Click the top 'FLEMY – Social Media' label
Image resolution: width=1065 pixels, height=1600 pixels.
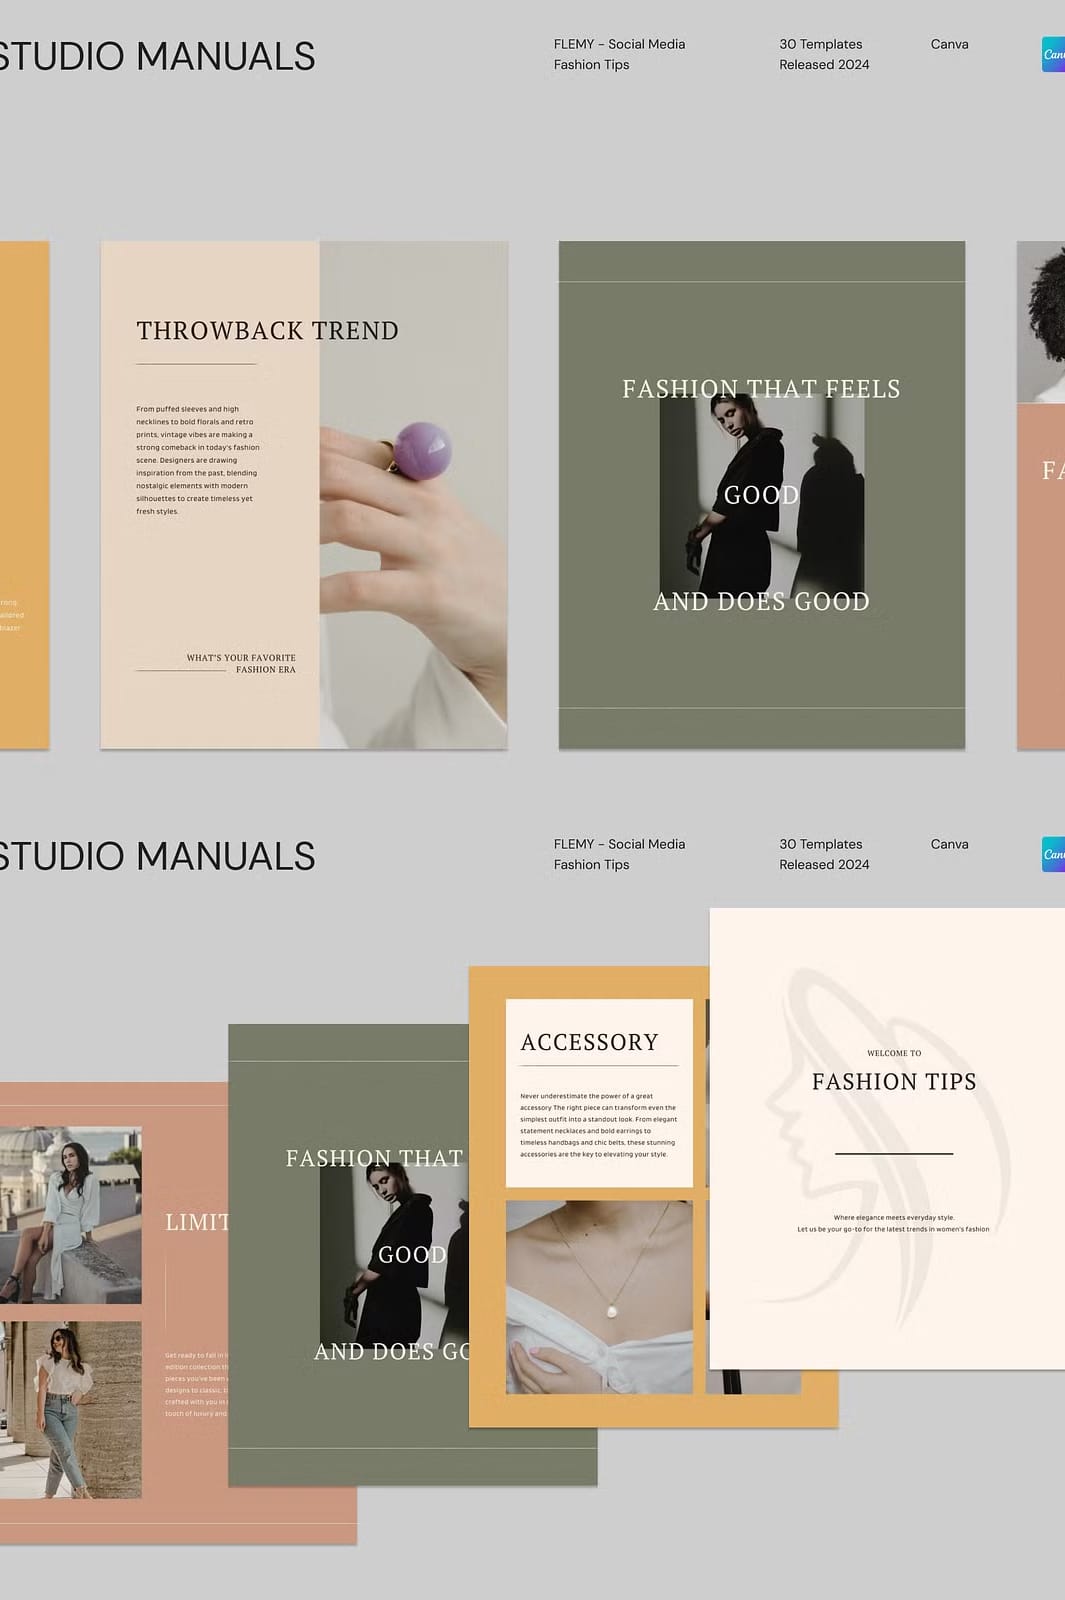click(619, 44)
